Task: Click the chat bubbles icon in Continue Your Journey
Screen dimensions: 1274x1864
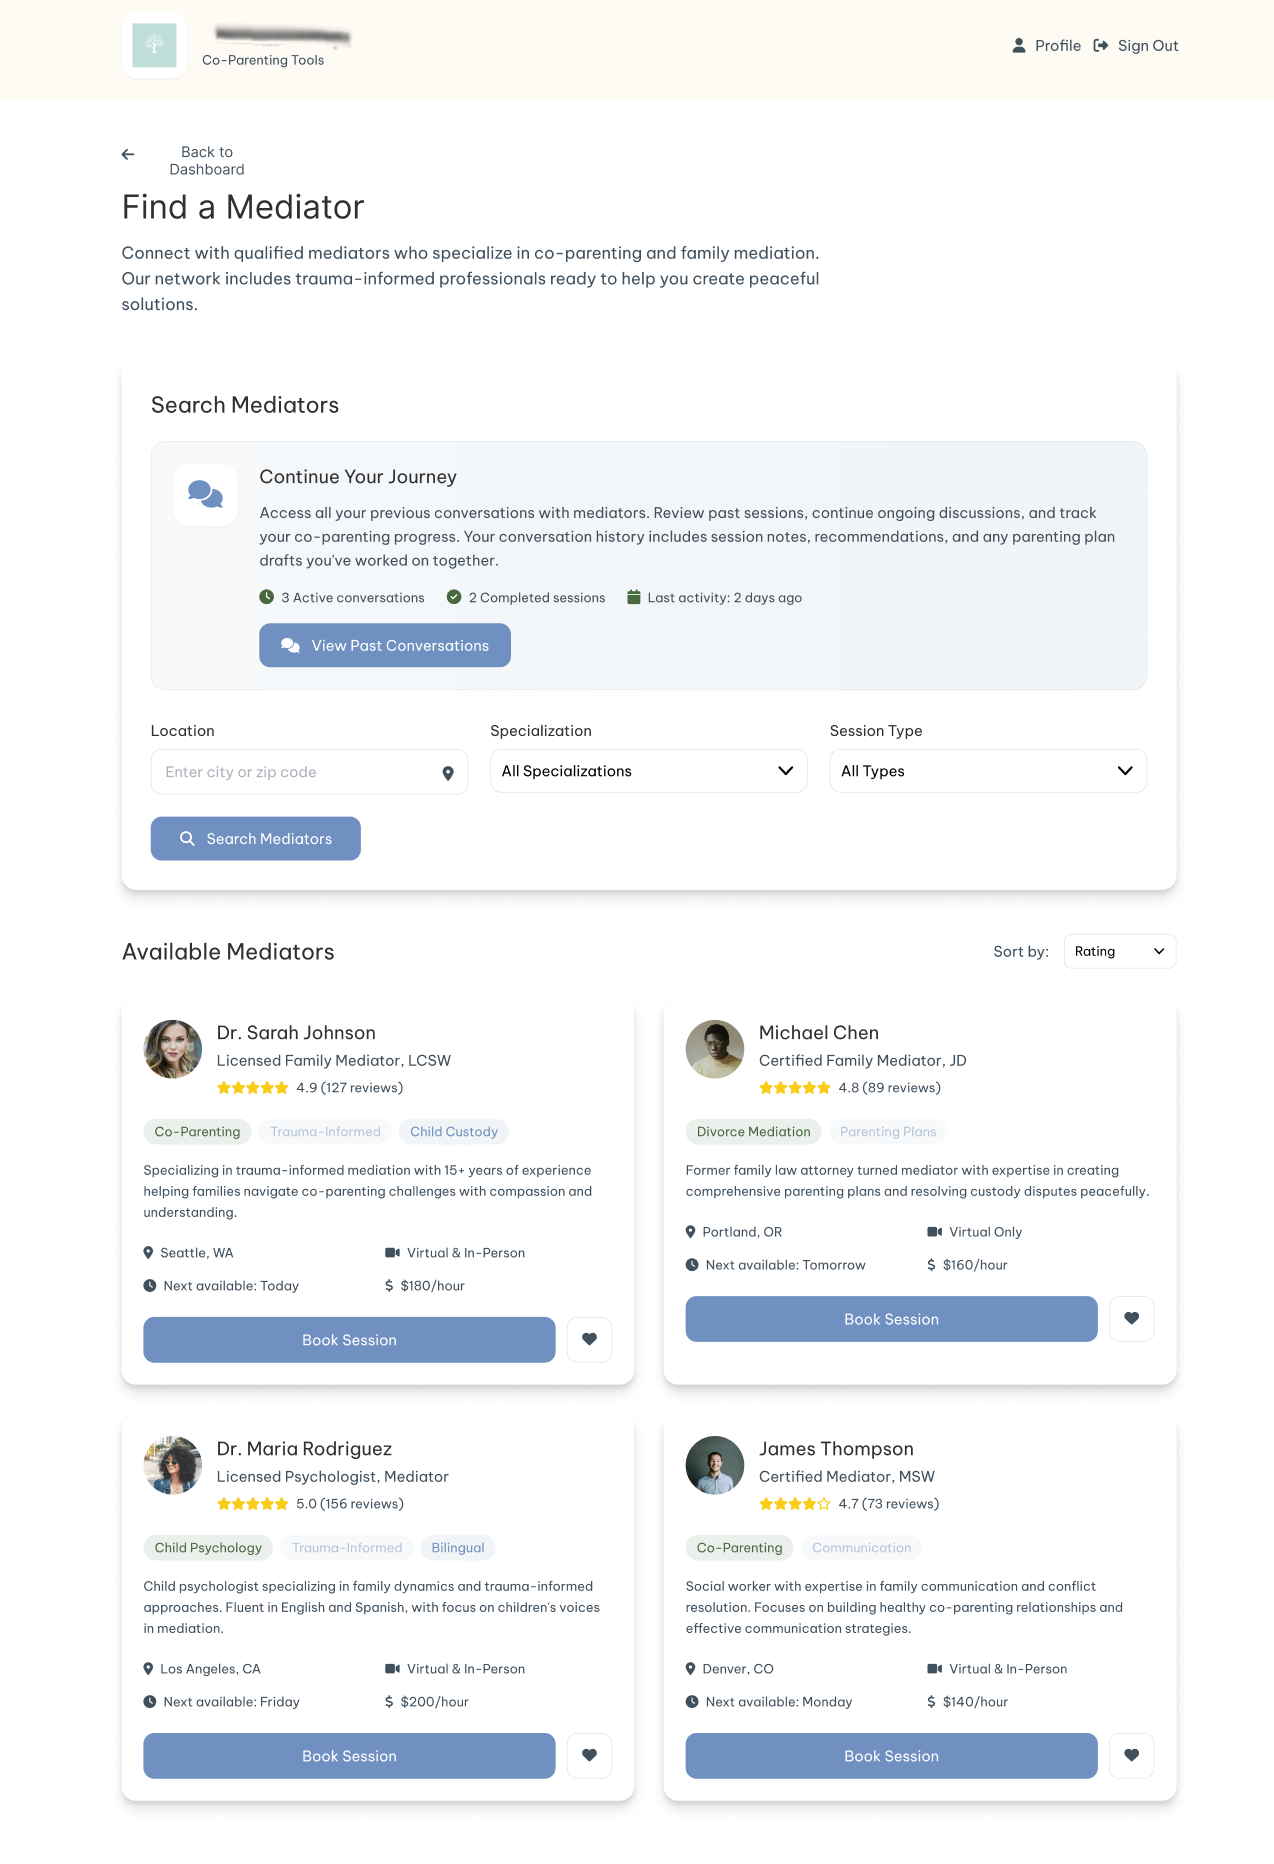Action: point(206,495)
